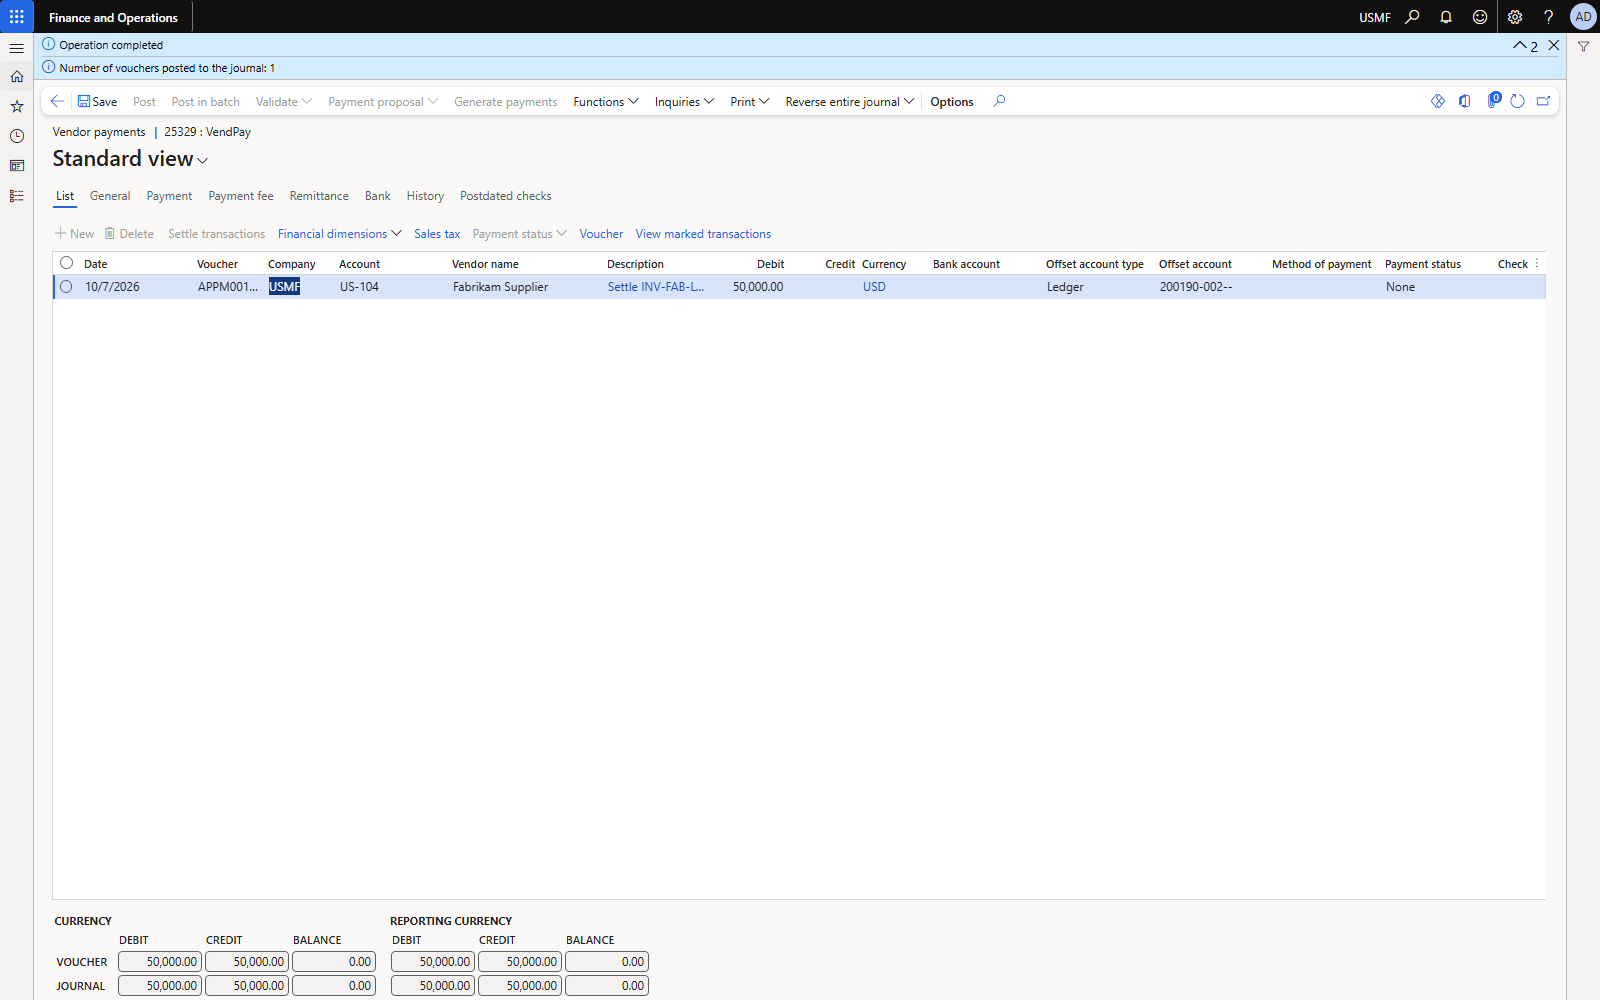Screen dimensions: 1600x1000
Task: Open Settle INV-FAB-L... description link
Action: 656,287
